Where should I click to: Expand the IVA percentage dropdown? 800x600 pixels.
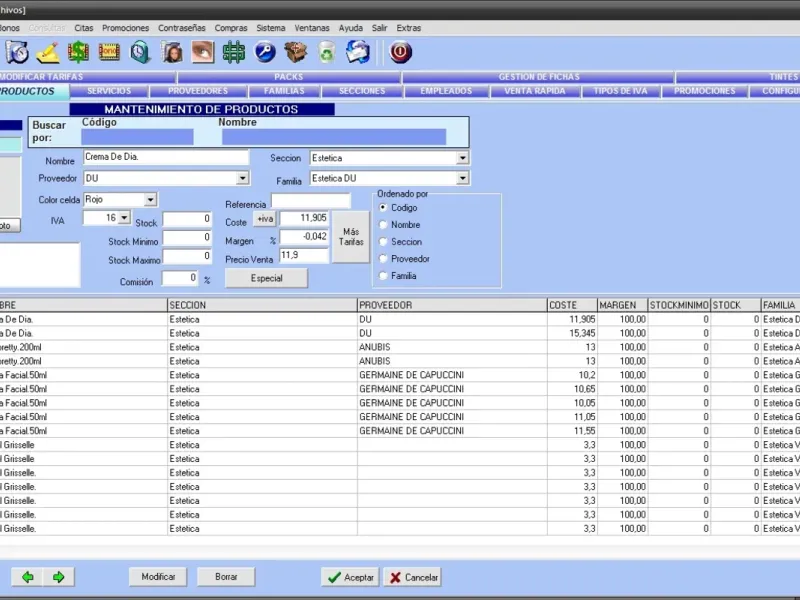124,218
